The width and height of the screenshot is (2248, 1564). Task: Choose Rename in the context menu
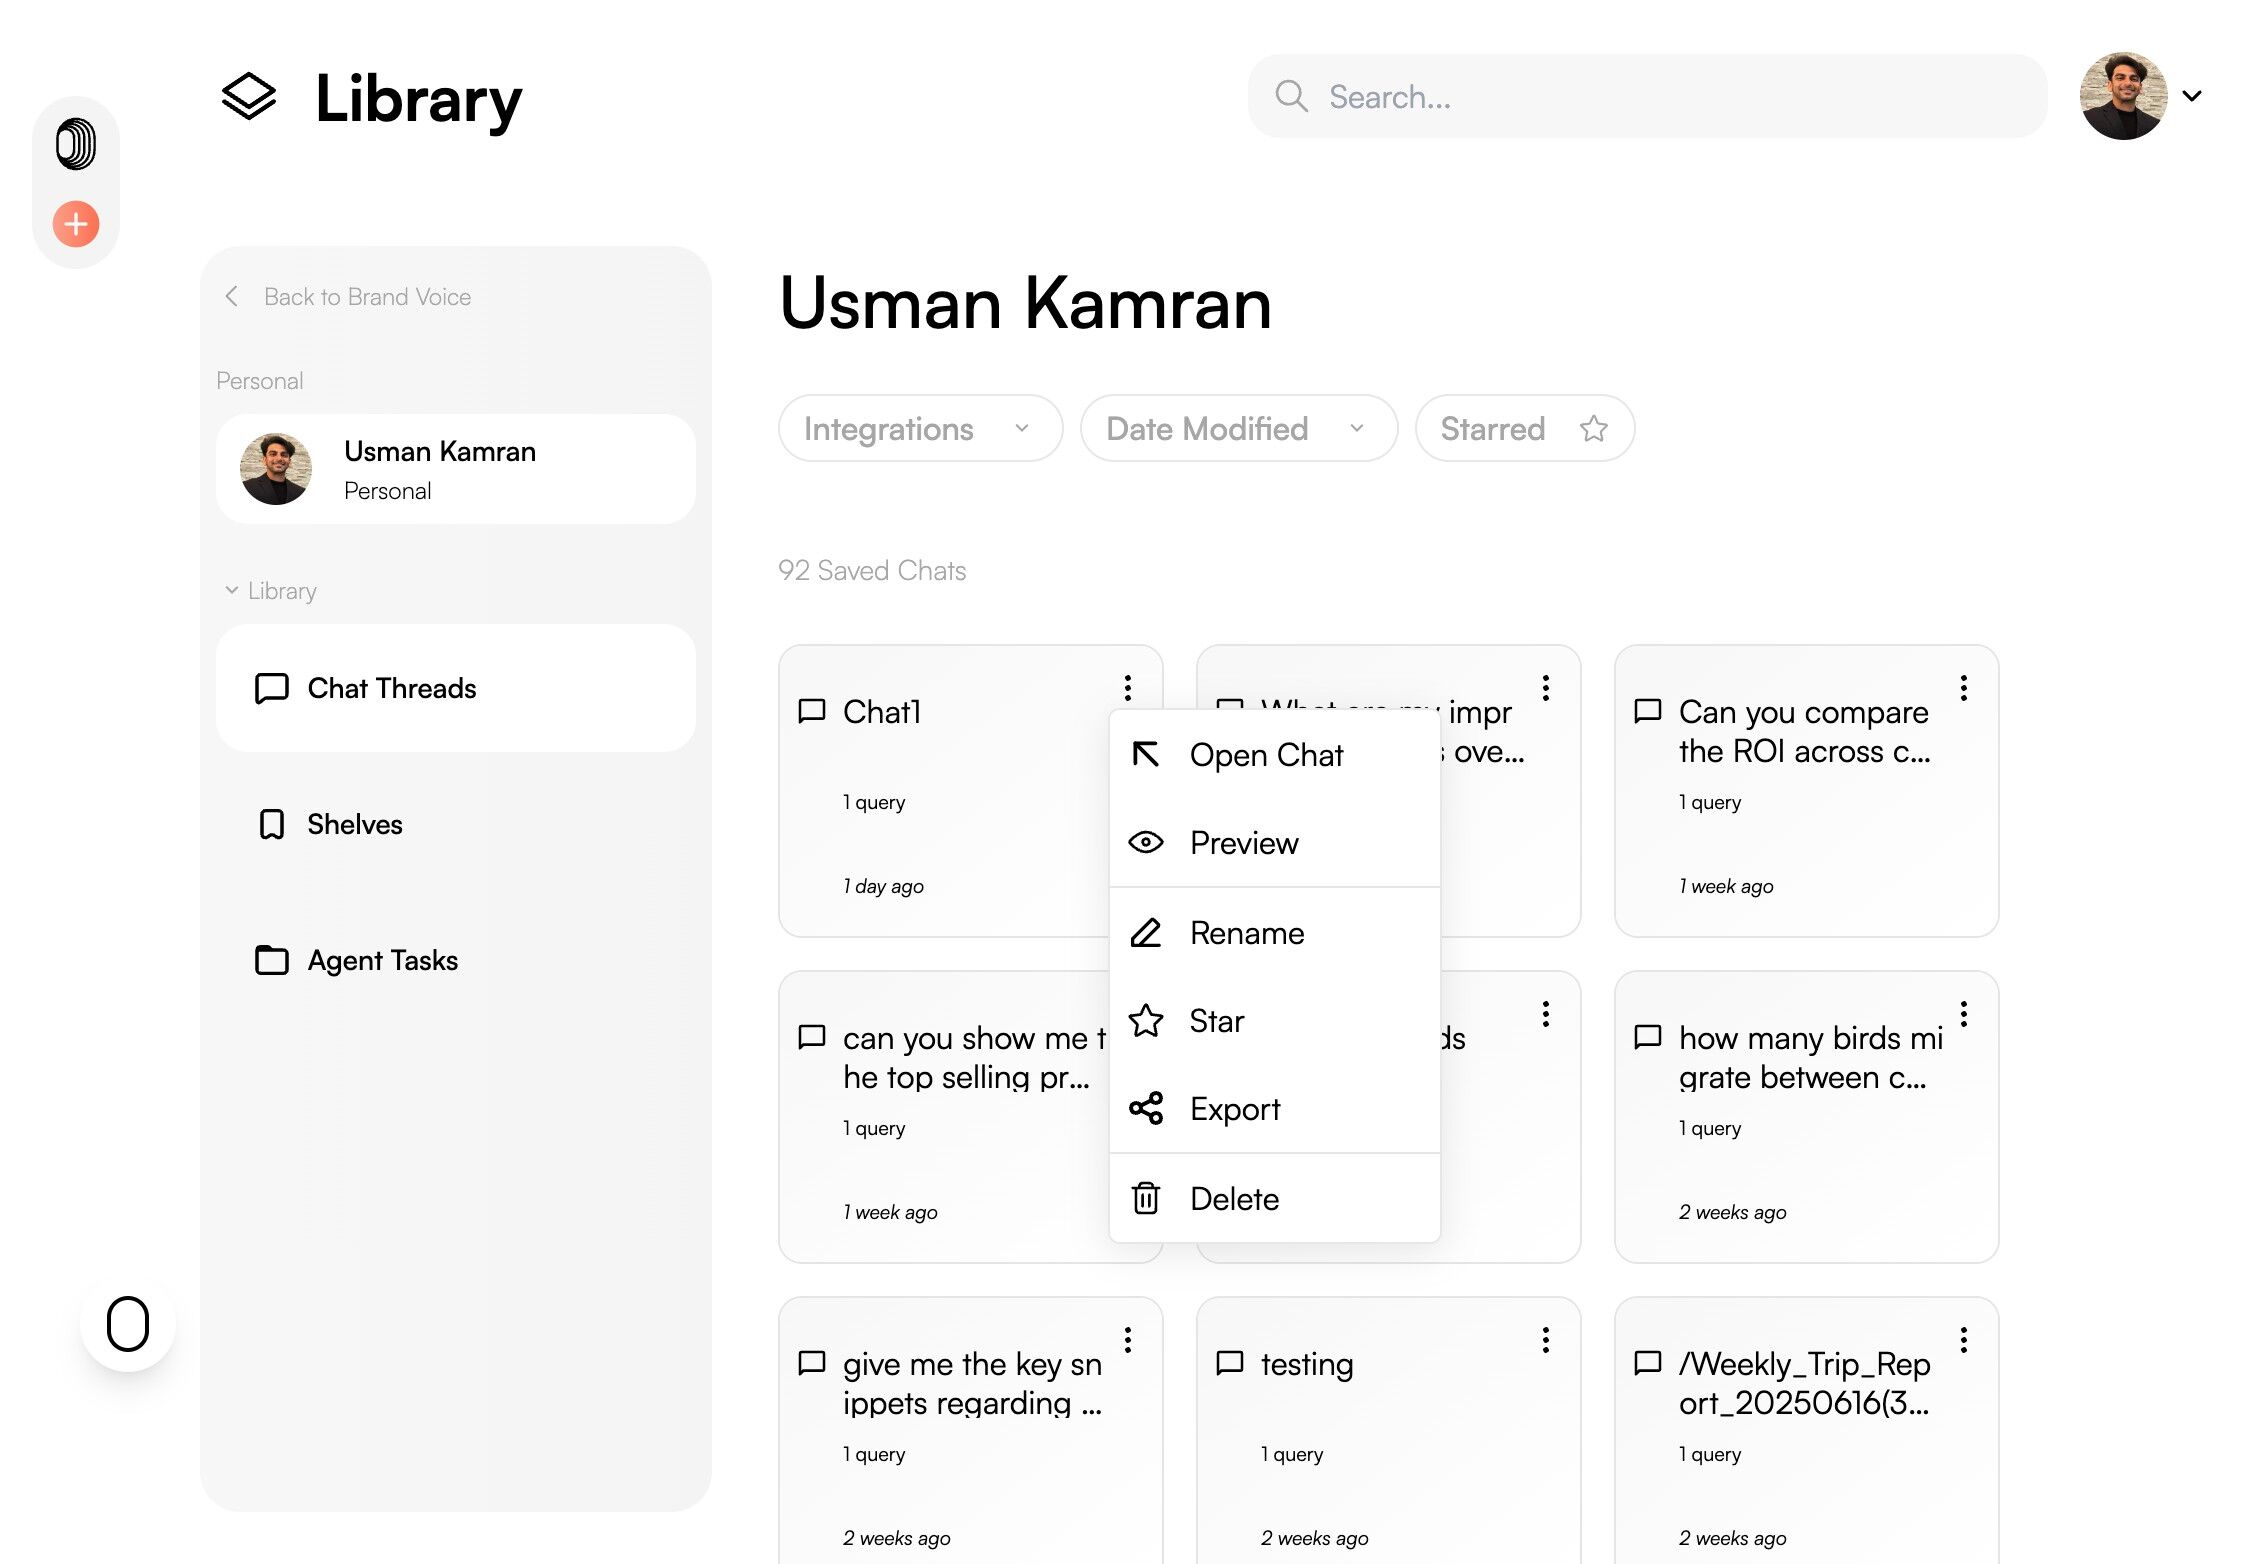(x=1246, y=933)
